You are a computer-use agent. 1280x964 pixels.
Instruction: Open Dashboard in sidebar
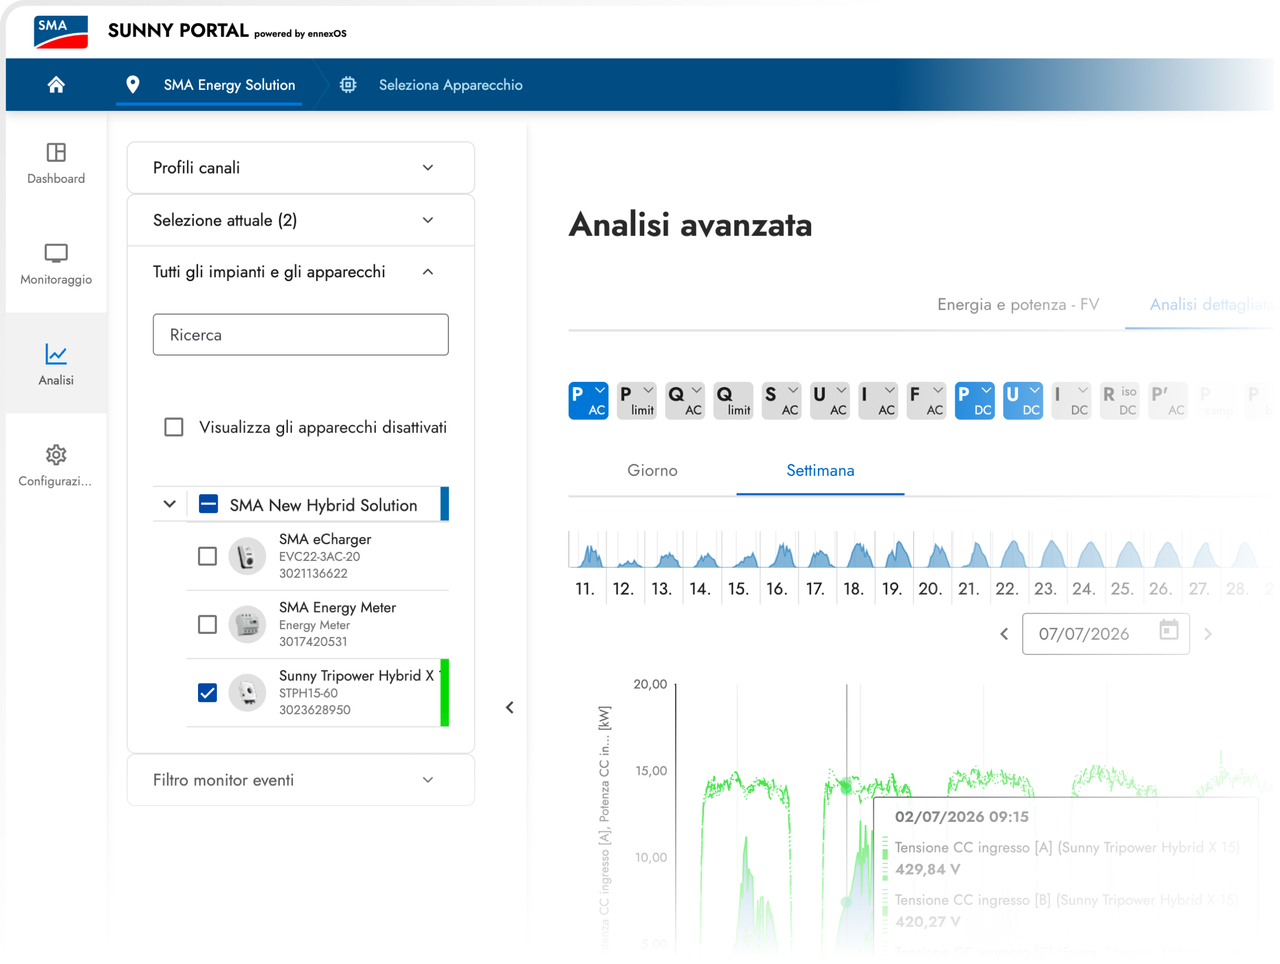point(56,164)
